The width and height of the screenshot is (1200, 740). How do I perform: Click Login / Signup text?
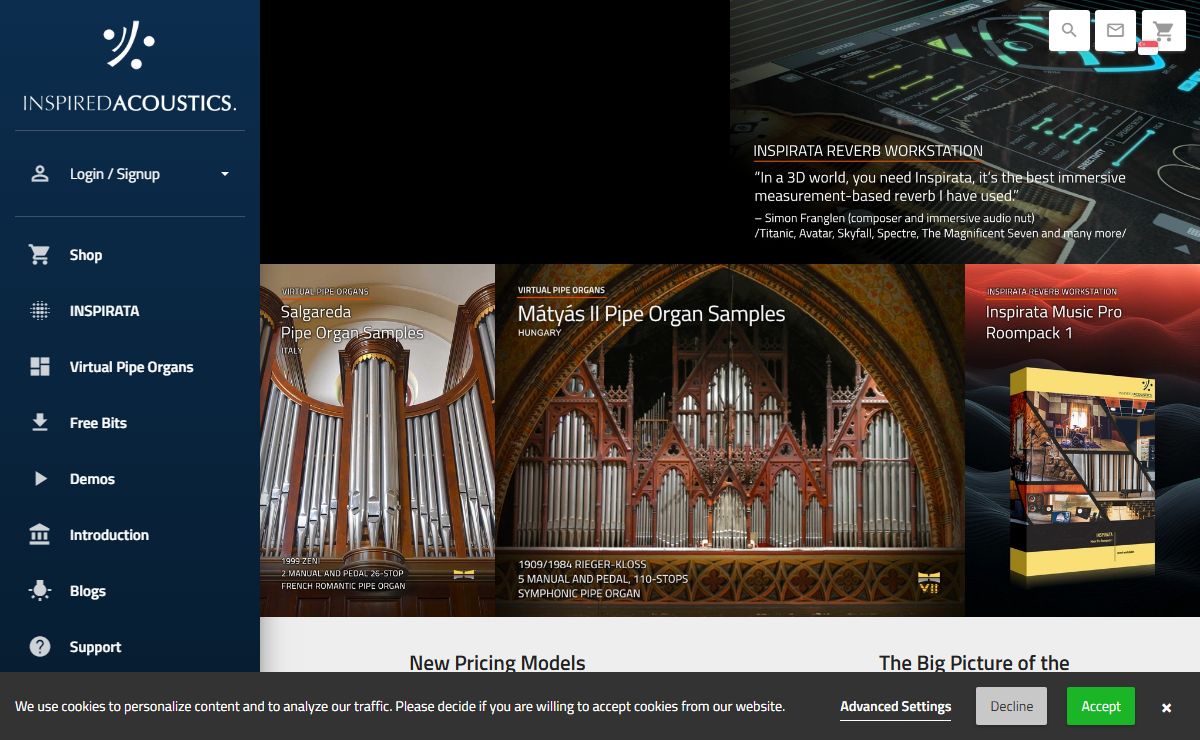[115, 174]
